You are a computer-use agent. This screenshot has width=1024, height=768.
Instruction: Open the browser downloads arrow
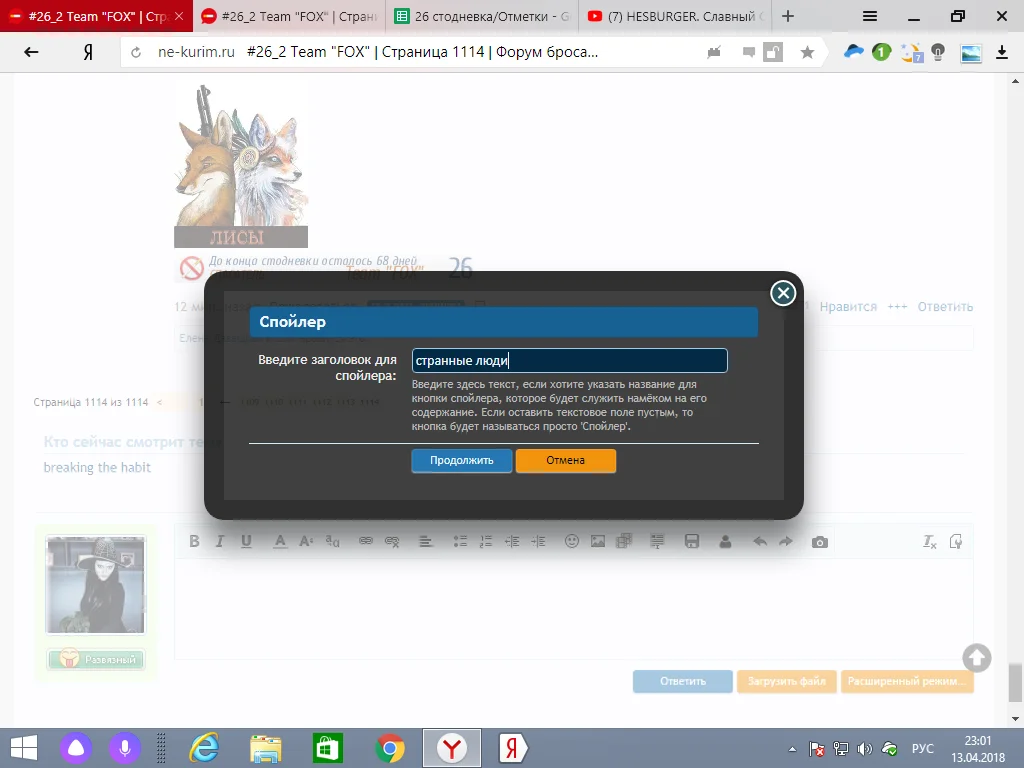click(x=1002, y=52)
